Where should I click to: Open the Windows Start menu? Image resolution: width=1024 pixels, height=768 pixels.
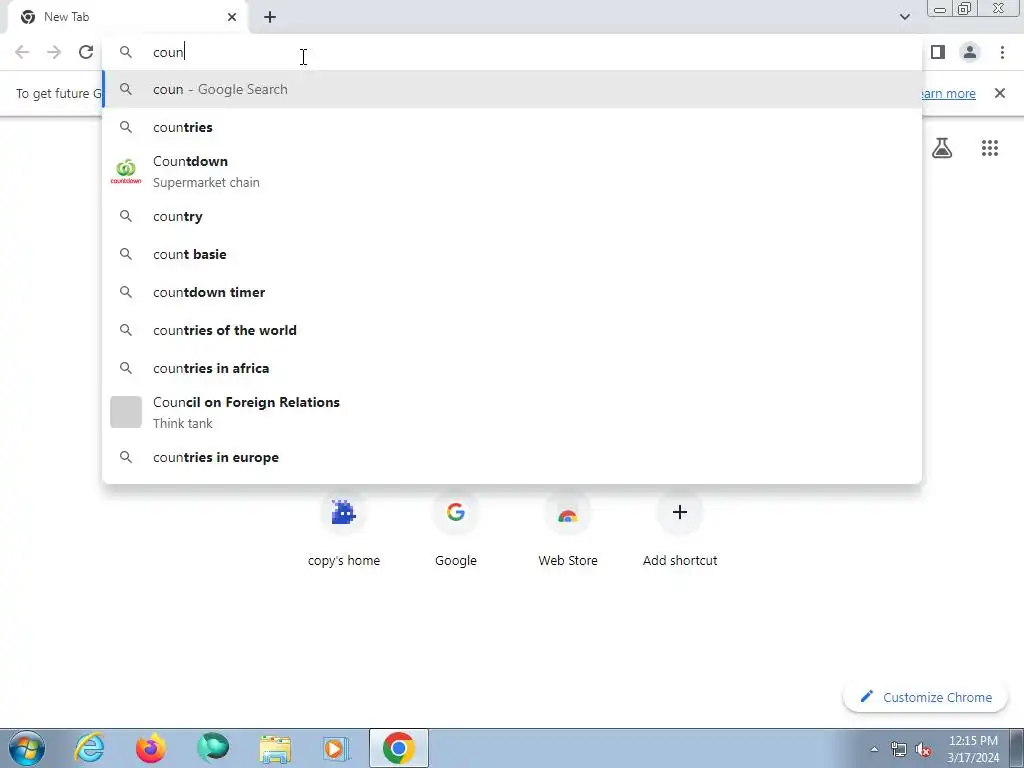click(x=27, y=748)
